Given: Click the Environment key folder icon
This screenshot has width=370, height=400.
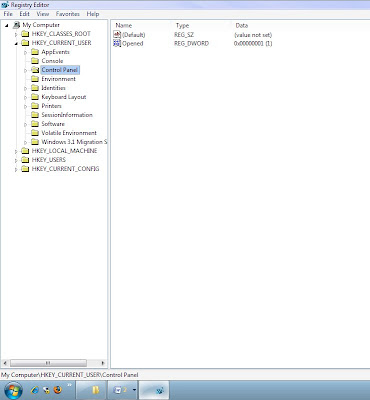Looking at the screenshot, I should [35, 79].
